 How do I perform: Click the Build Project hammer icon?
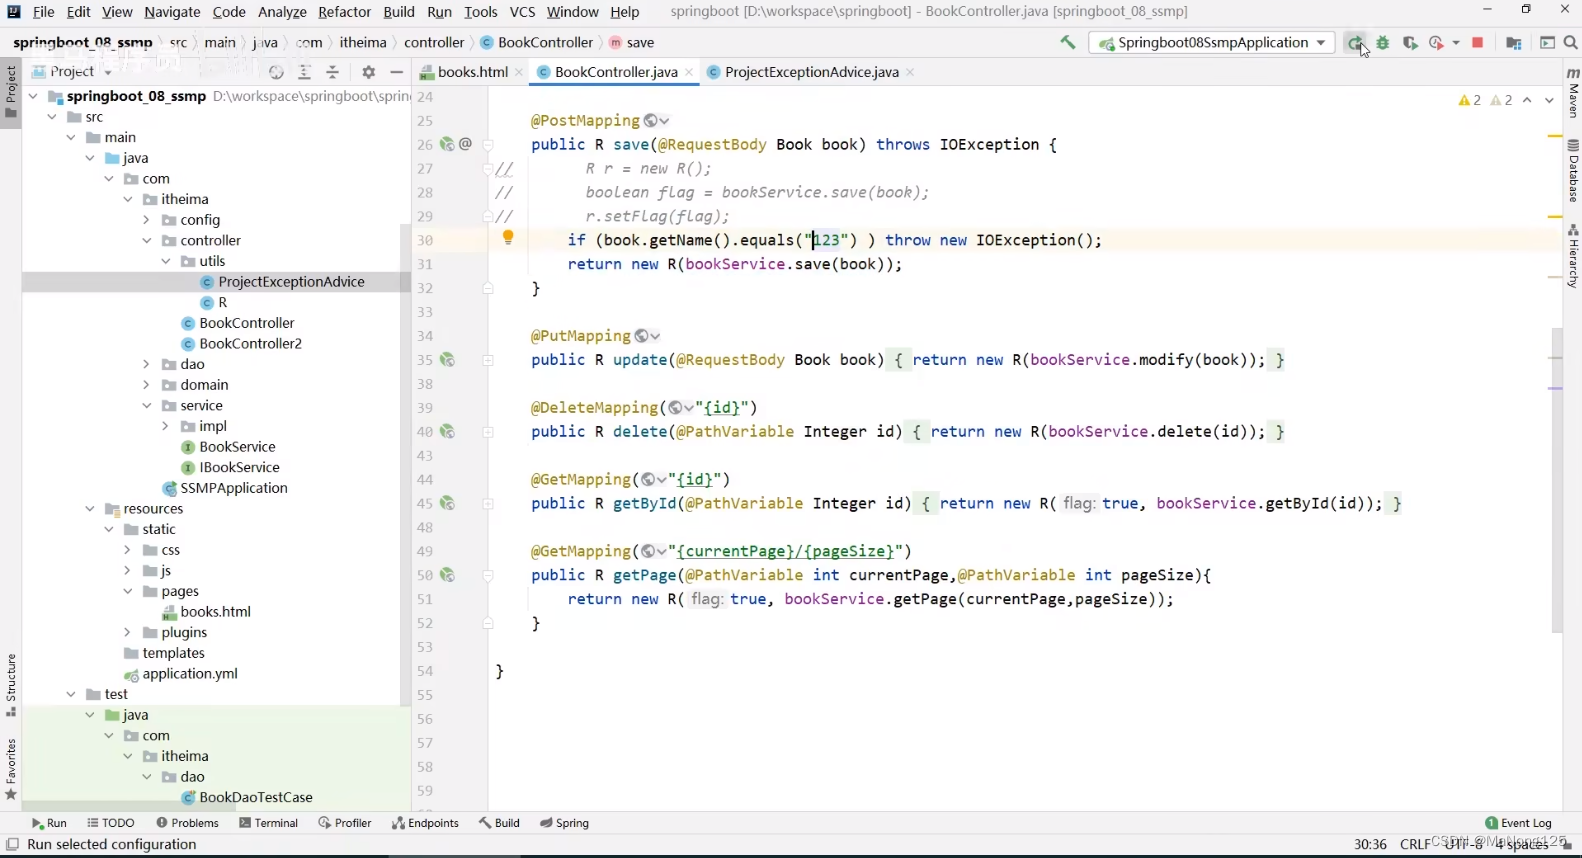(1068, 43)
